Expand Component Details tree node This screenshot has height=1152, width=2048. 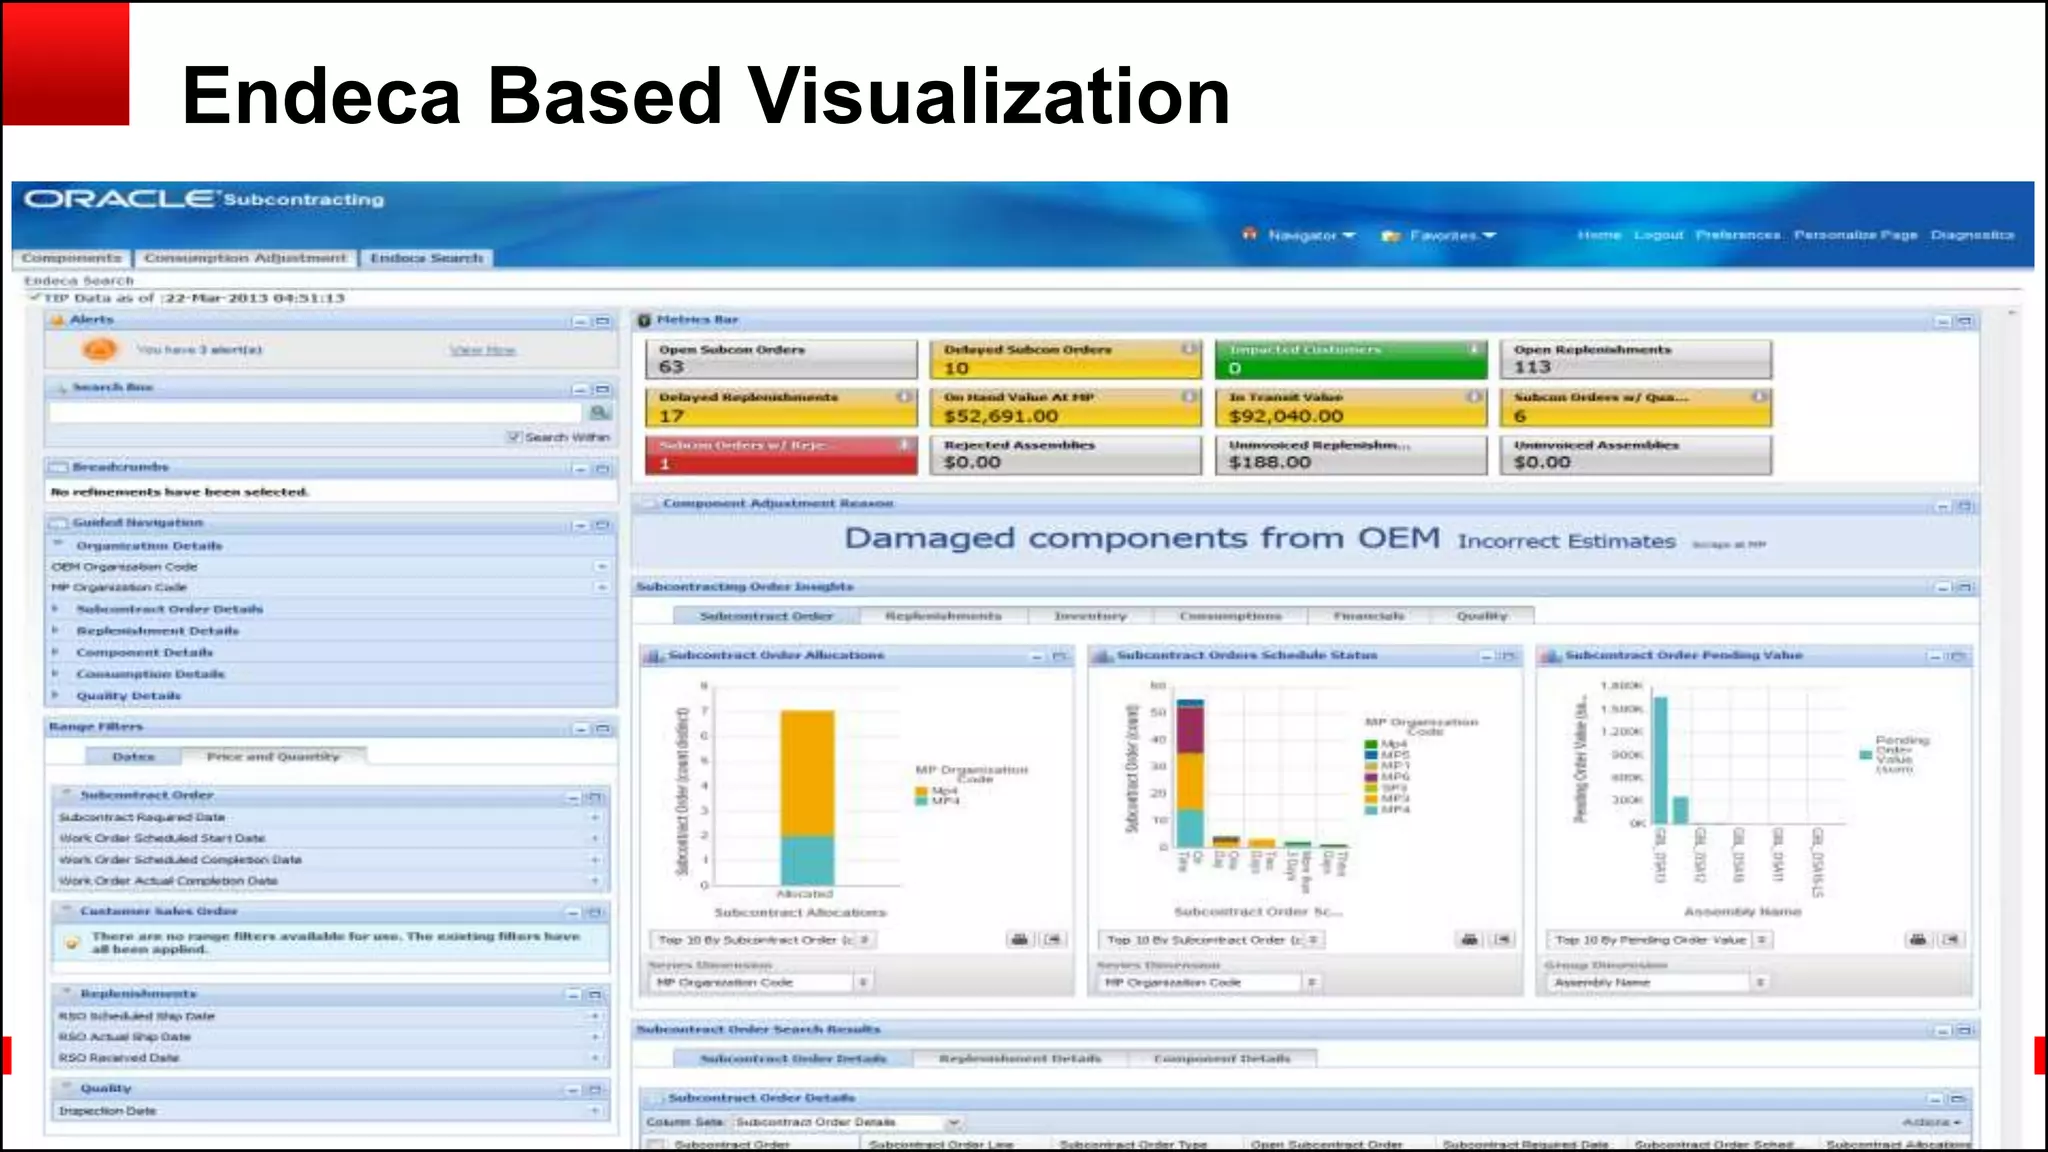(x=56, y=652)
